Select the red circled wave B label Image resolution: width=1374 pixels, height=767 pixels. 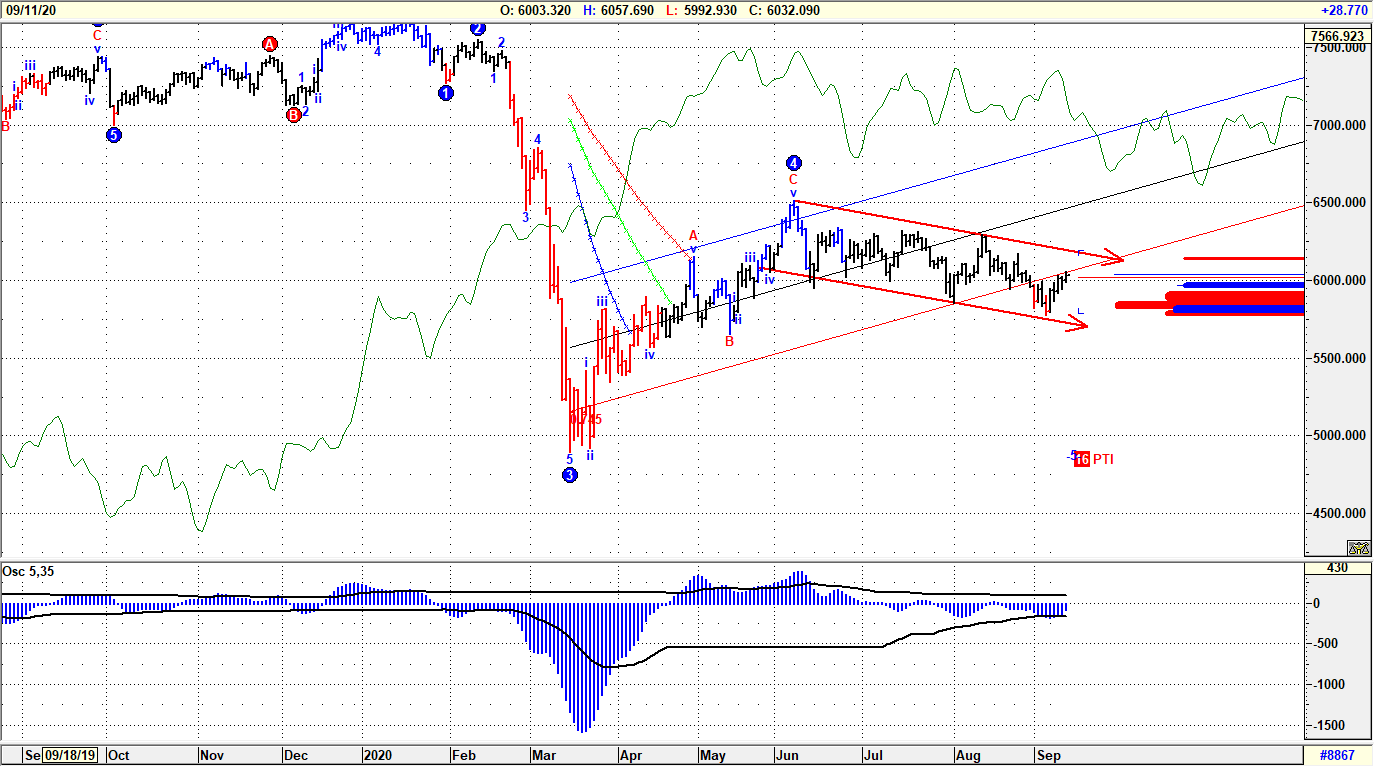pos(293,115)
